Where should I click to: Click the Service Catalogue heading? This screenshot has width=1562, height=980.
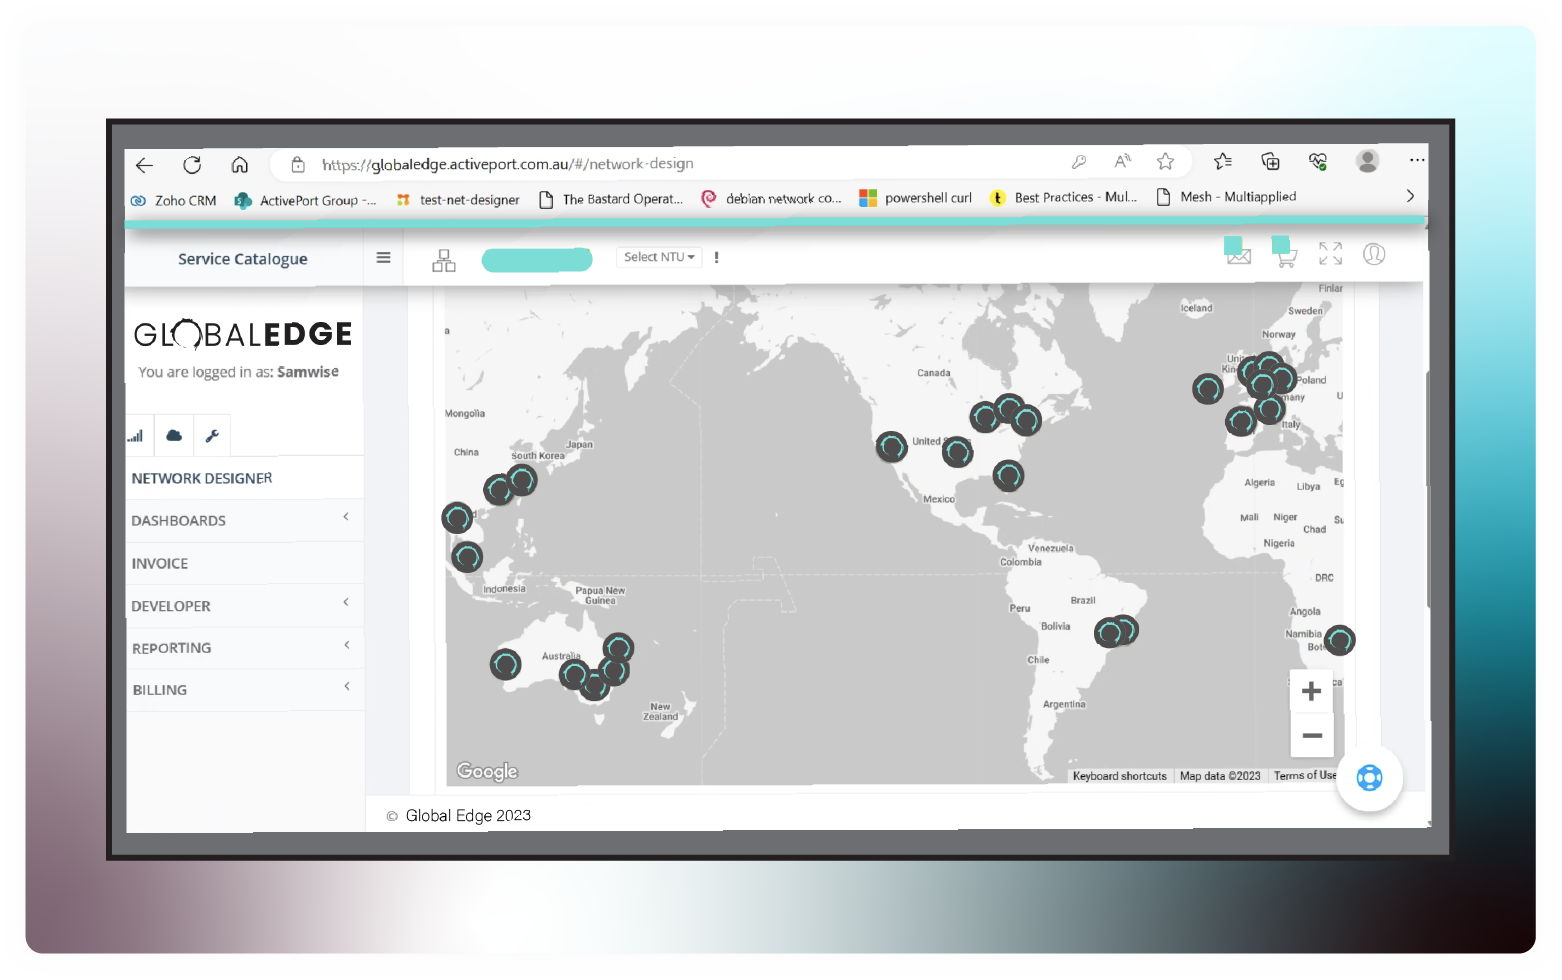pos(243,259)
